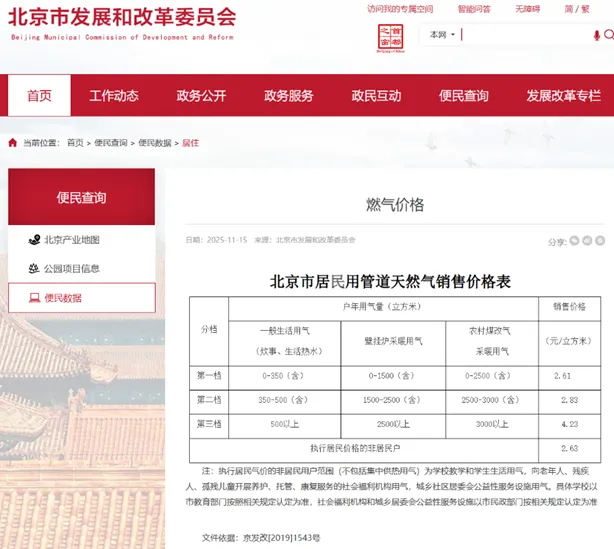Open the 政务公开 menu
This screenshot has height=549, width=614.
(x=201, y=96)
